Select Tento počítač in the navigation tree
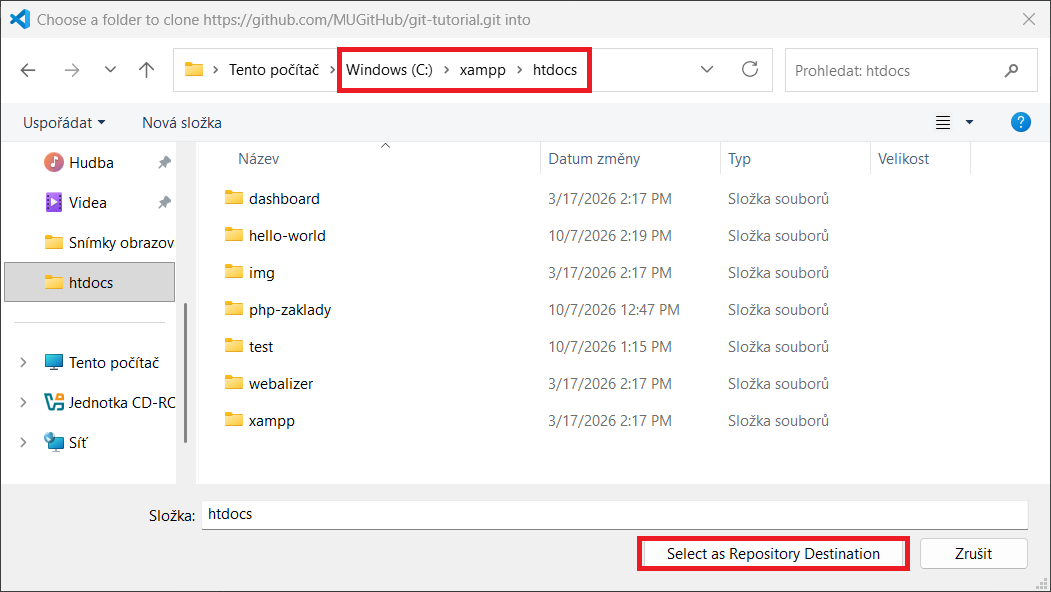The image size is (1051, 592). pos(101,363)
